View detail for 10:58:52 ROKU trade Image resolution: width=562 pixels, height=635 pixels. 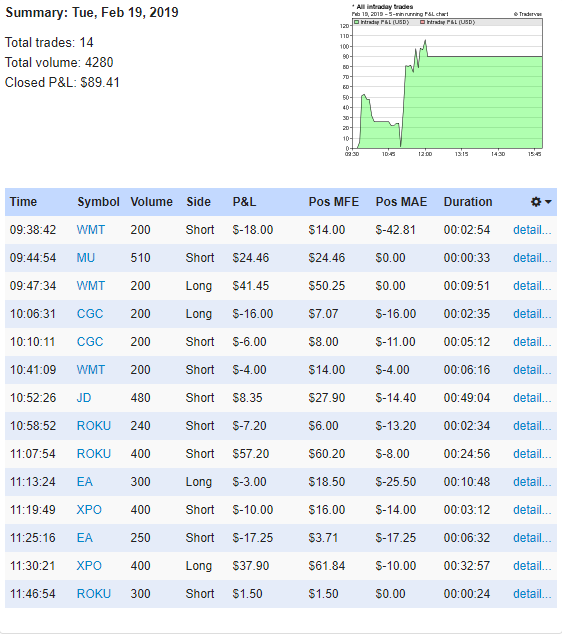(532, 426)
